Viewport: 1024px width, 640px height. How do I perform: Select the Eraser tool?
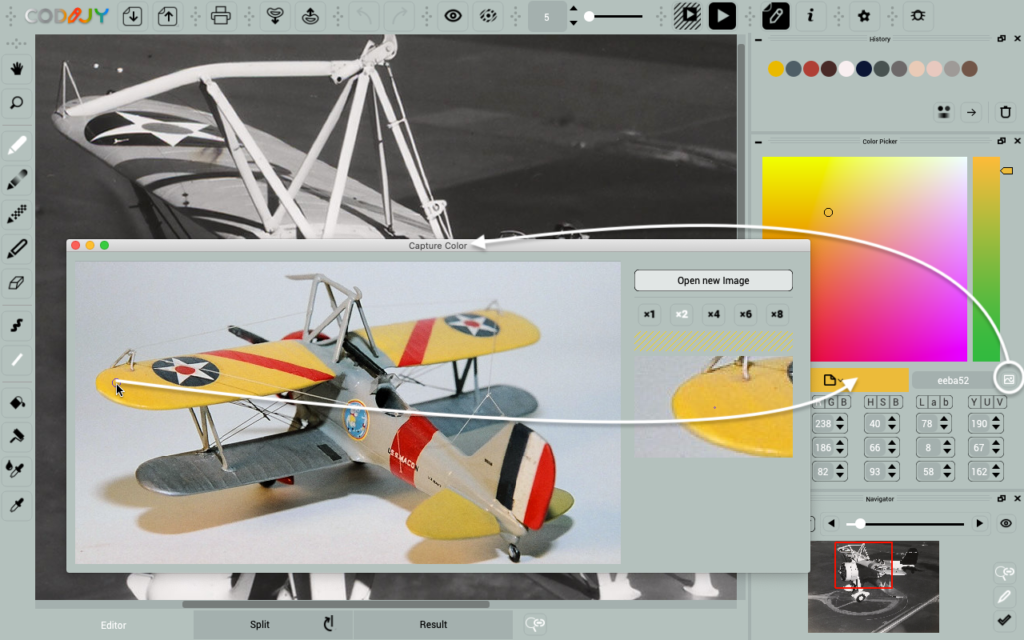pyautogui.click(x=16, y=285)
